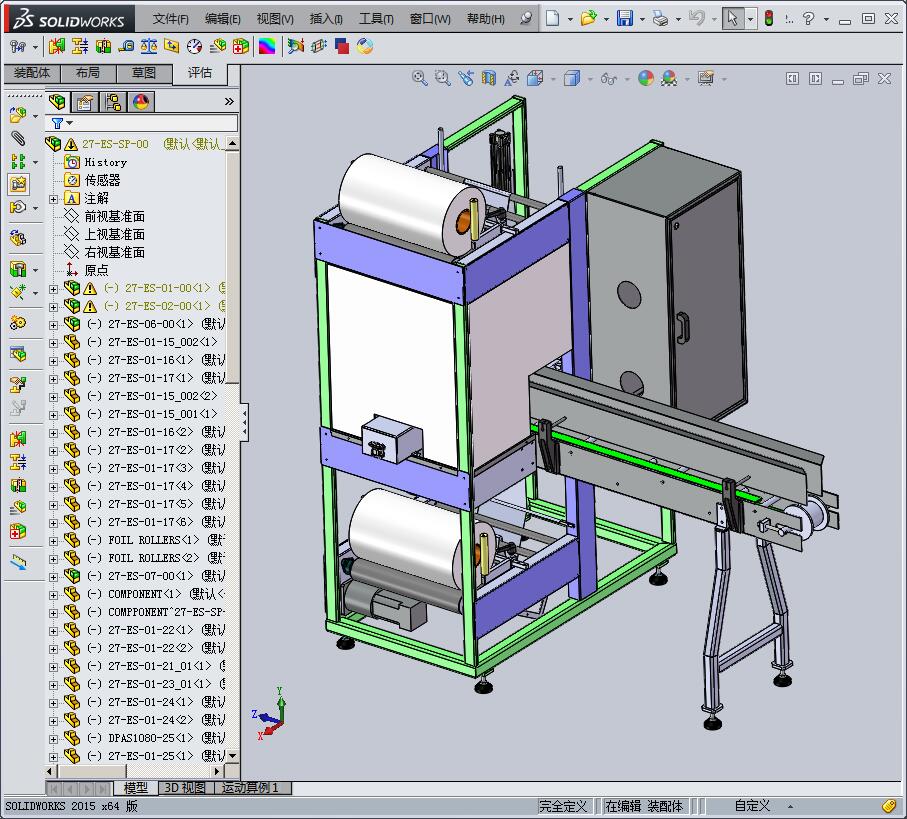Open Section Properties tool

coord(172,46)
